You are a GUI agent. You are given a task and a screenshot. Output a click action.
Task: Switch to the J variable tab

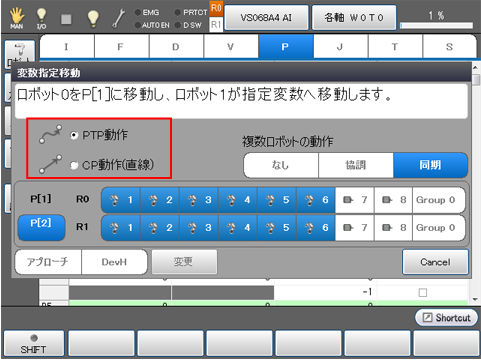[x=340, y=47]
